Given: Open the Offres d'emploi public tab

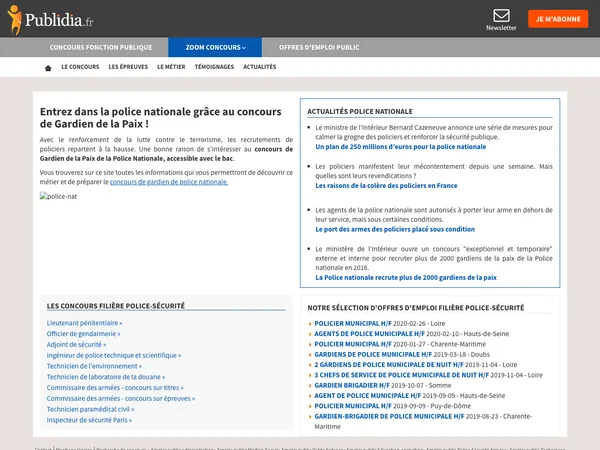Looking at the screenshot, I should pyautogui.click(x=319, y=47).
